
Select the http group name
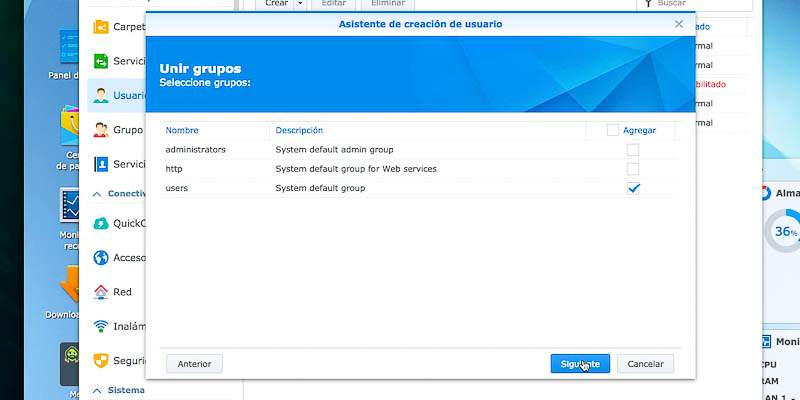point(173,169)
